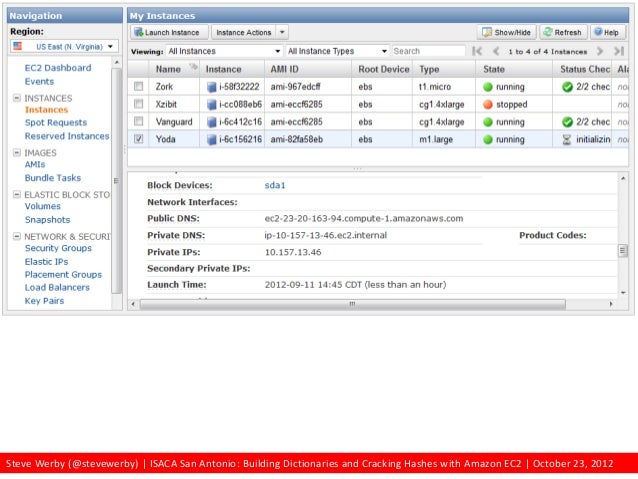The image size is (638, 479).
Task: Click the US flag region icon
Action: [x=17, y=46]
